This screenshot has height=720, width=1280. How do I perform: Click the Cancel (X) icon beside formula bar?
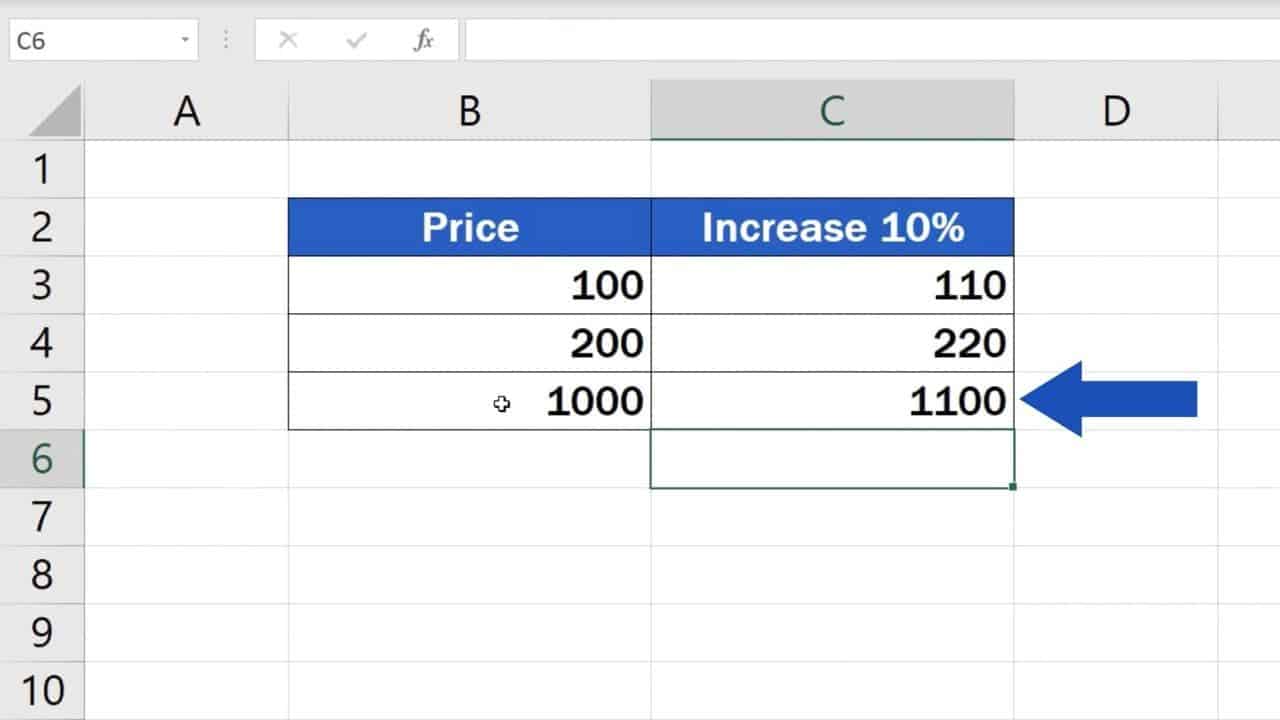coord(288,40)
